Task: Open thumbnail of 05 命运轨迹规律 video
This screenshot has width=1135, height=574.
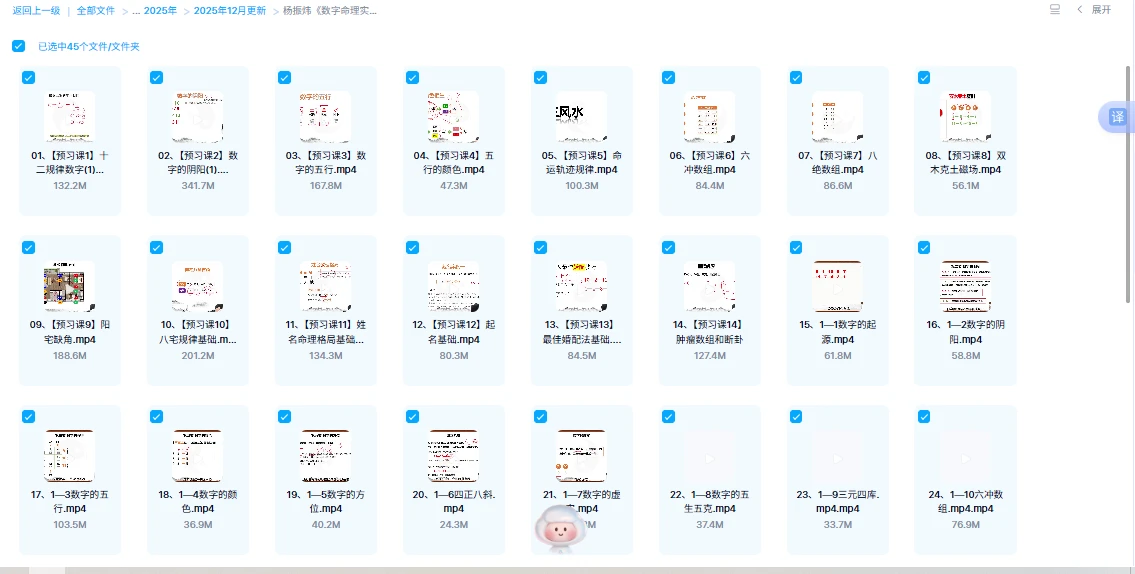Action: pyautogui.click(x=581, y=117)
